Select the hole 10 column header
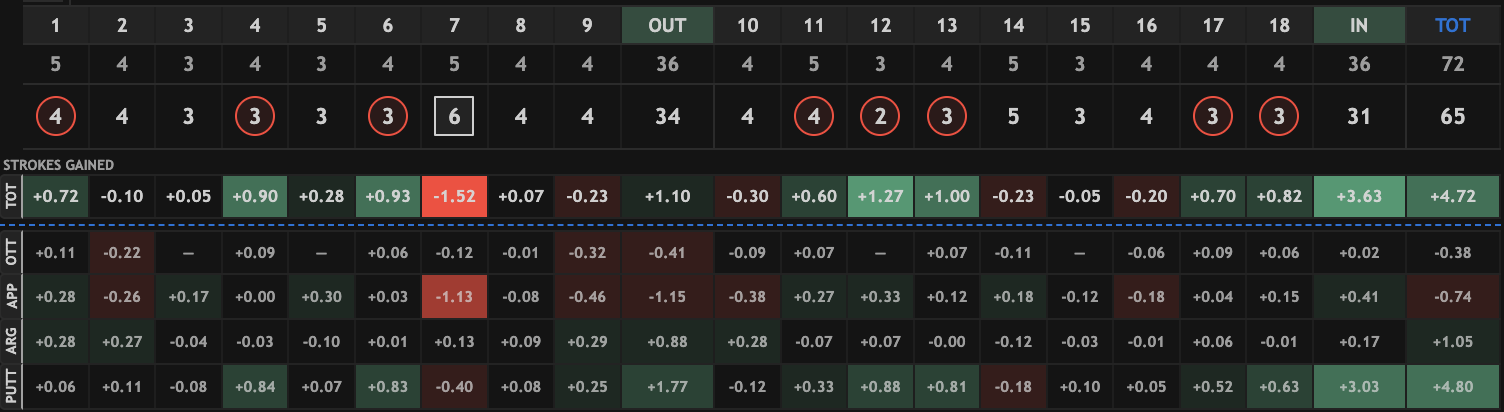Screen dimensions: 1504x412 coord(747,26)
